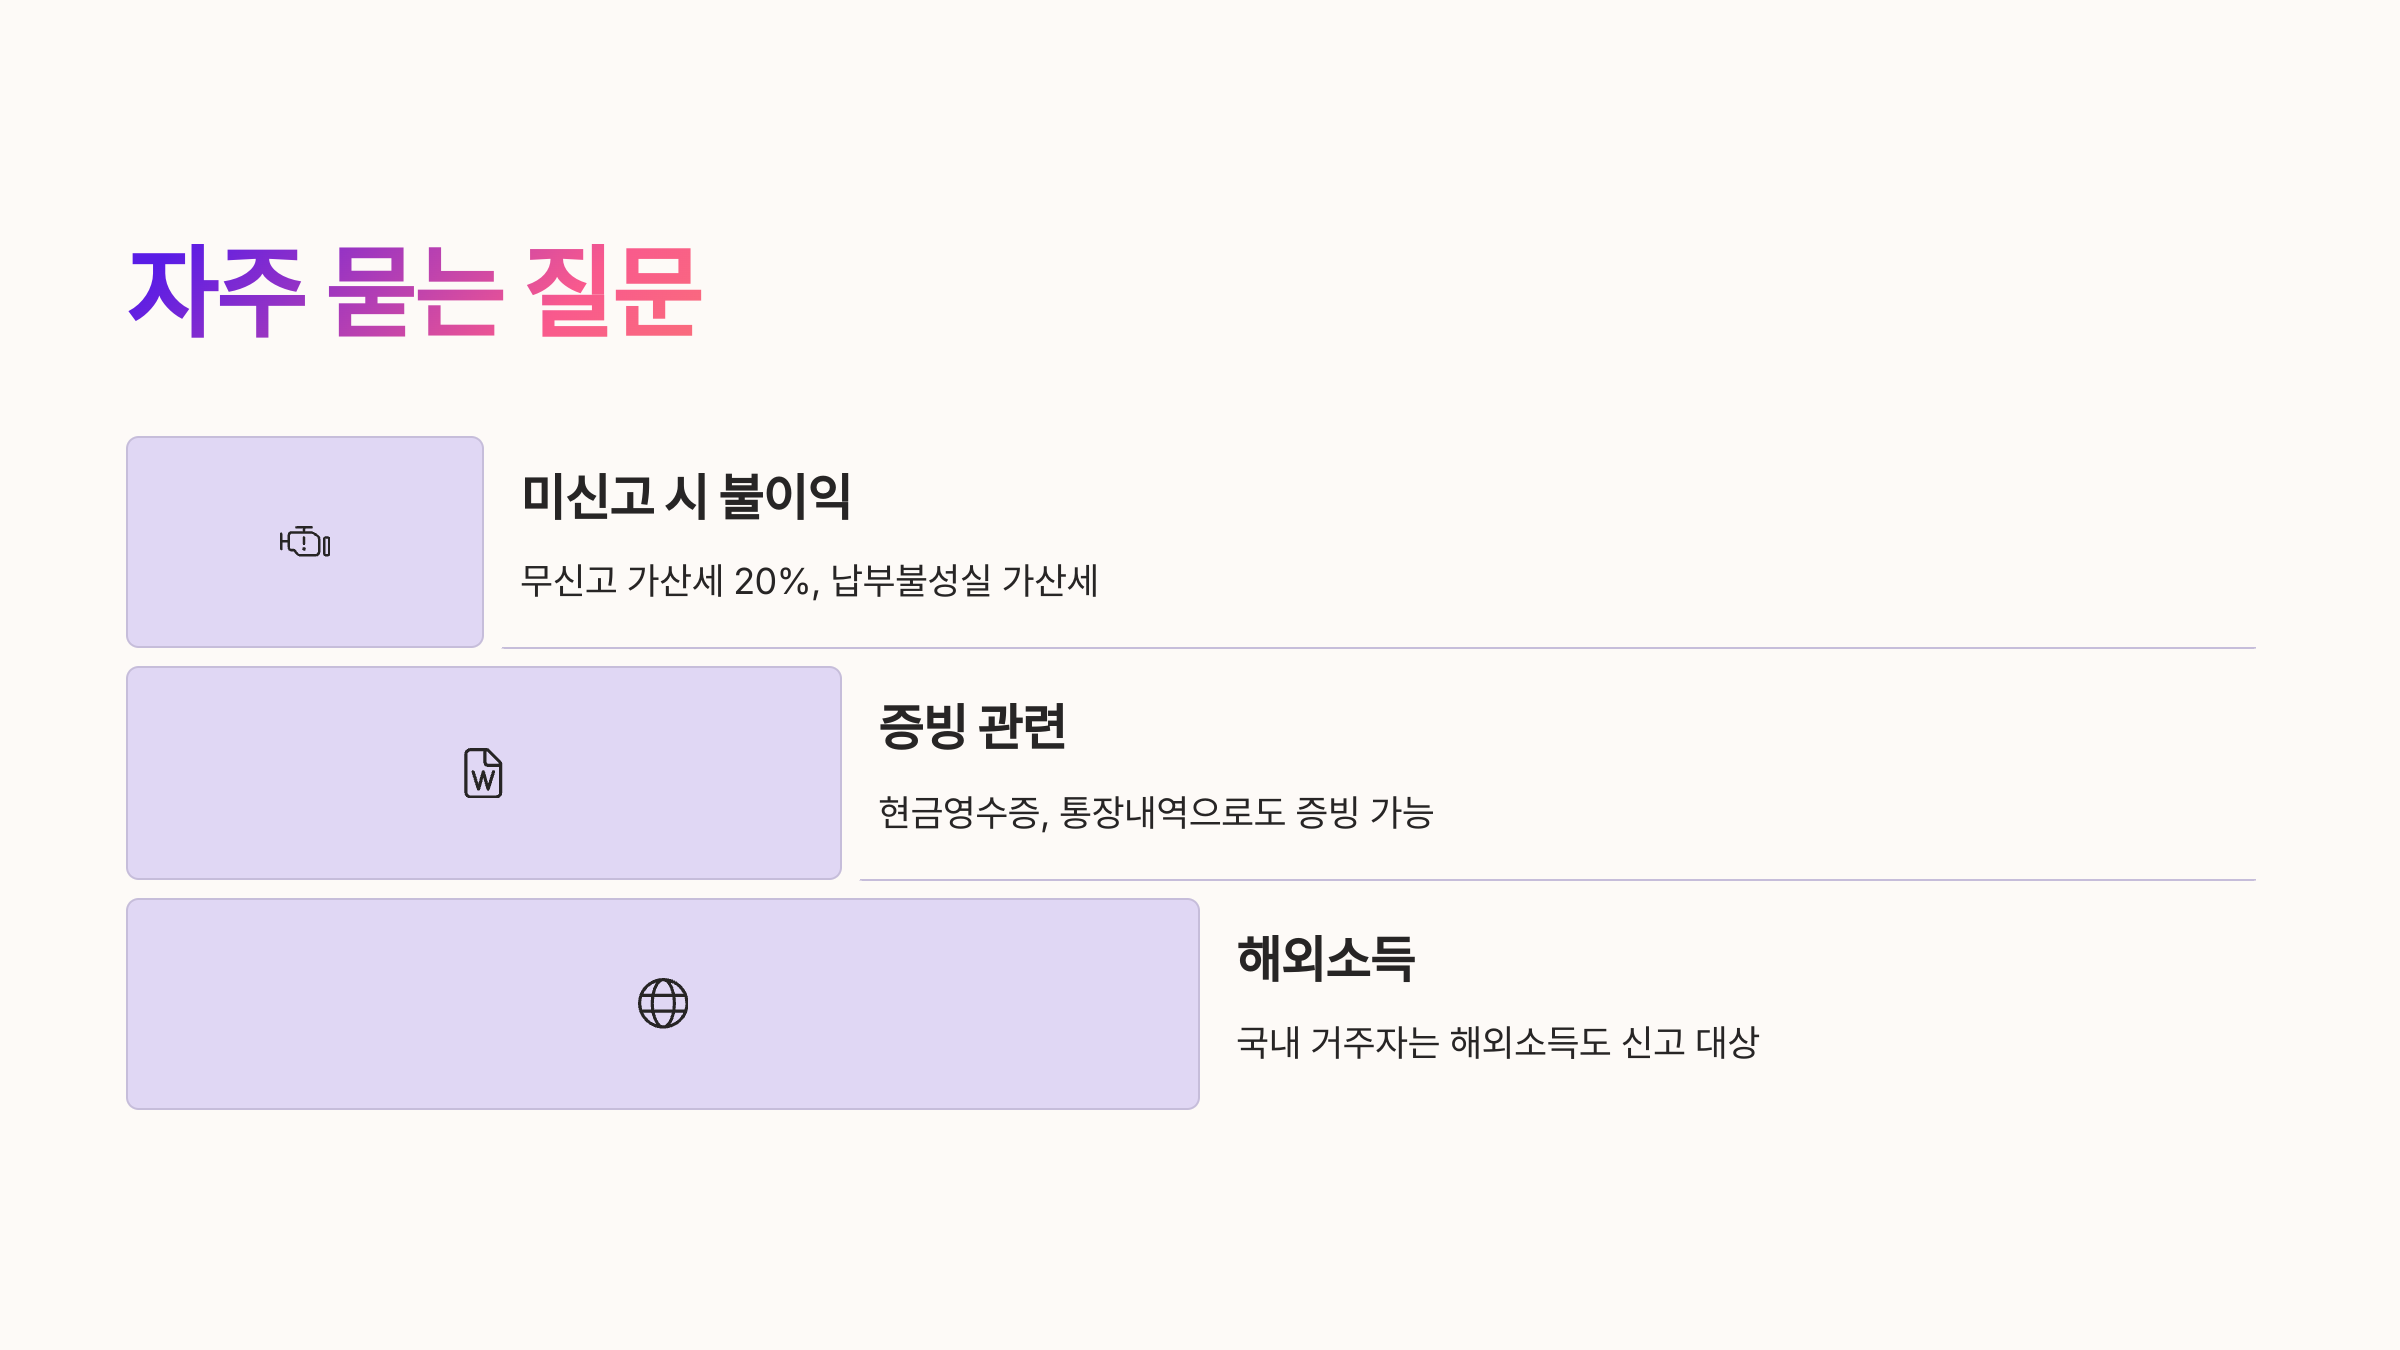Click the phrase 신고 대상

pos(1690,1042)
